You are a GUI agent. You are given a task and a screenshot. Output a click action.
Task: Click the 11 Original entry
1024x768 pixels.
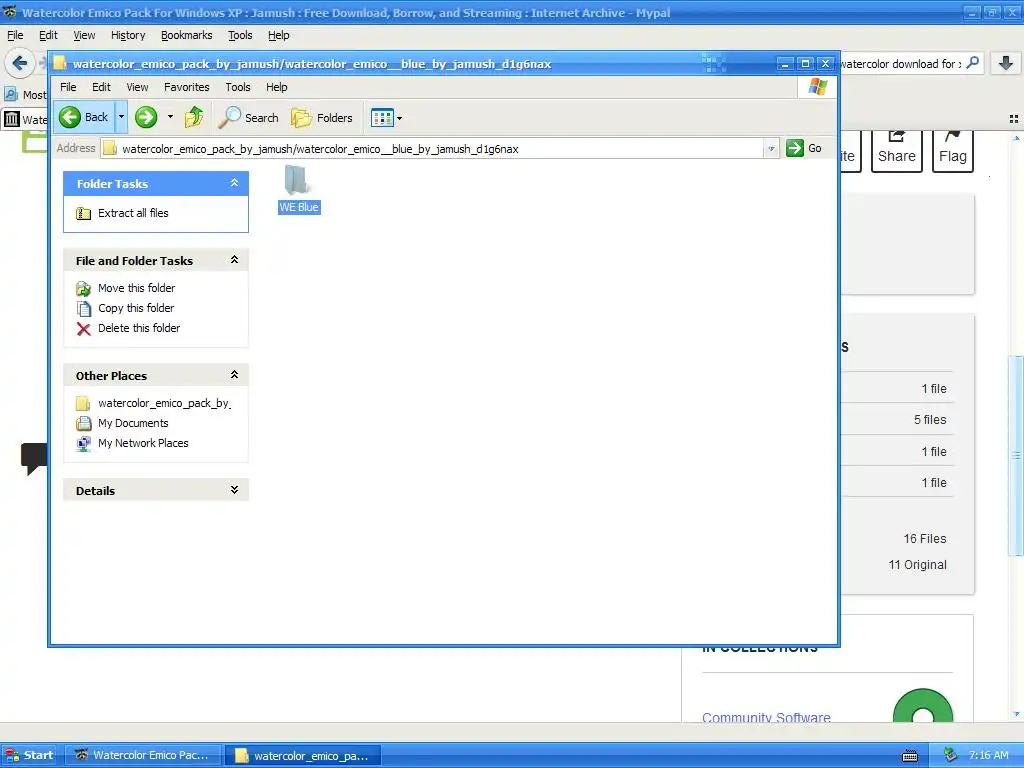[x=918, y=565]
